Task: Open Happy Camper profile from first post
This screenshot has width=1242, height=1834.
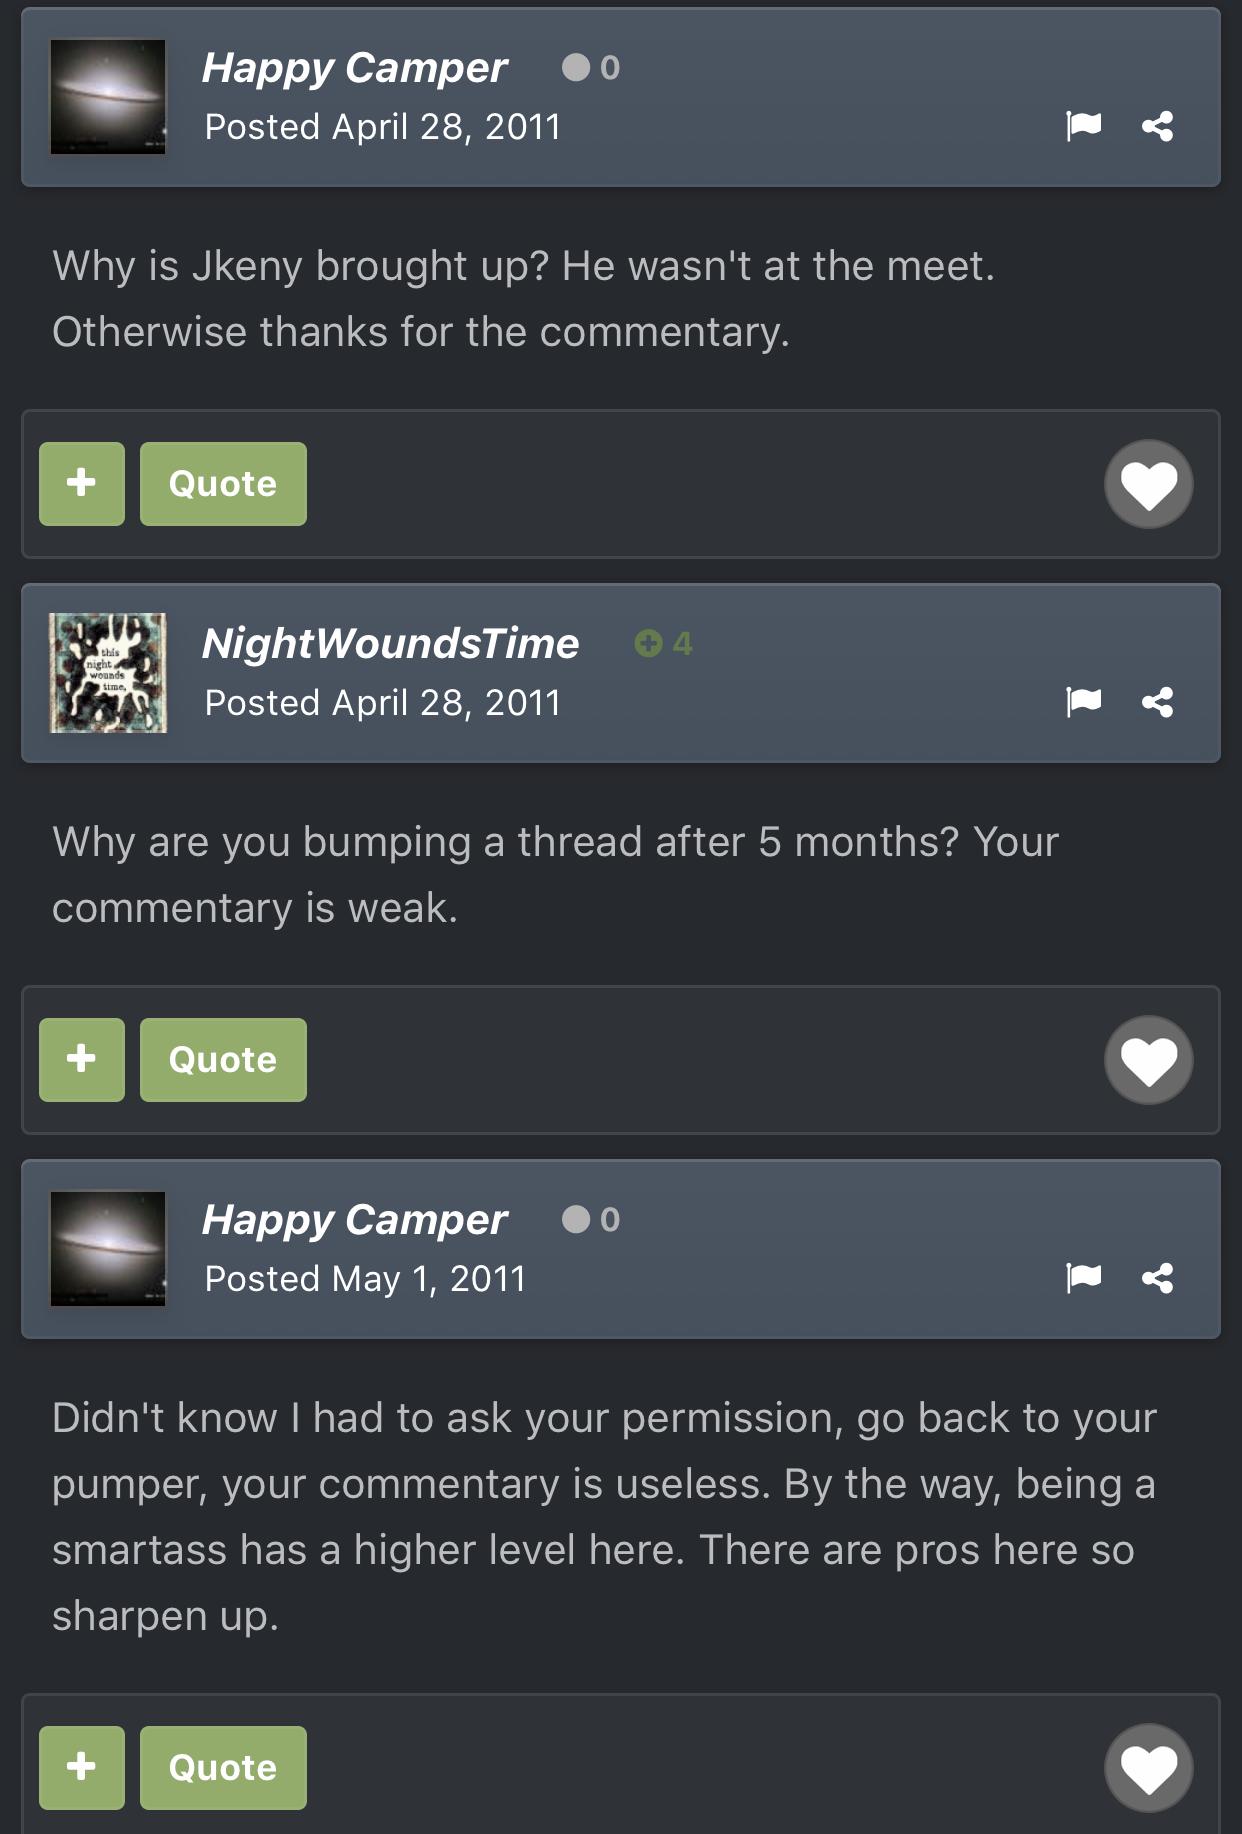Action: tap(355, 68)
